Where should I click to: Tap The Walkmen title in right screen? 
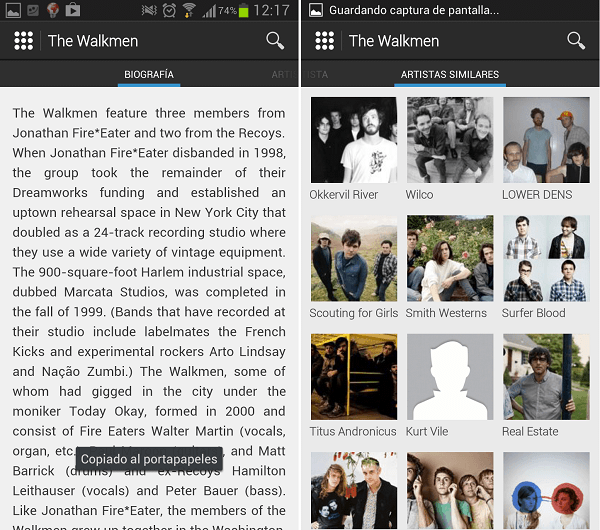[x=394, y=41]
